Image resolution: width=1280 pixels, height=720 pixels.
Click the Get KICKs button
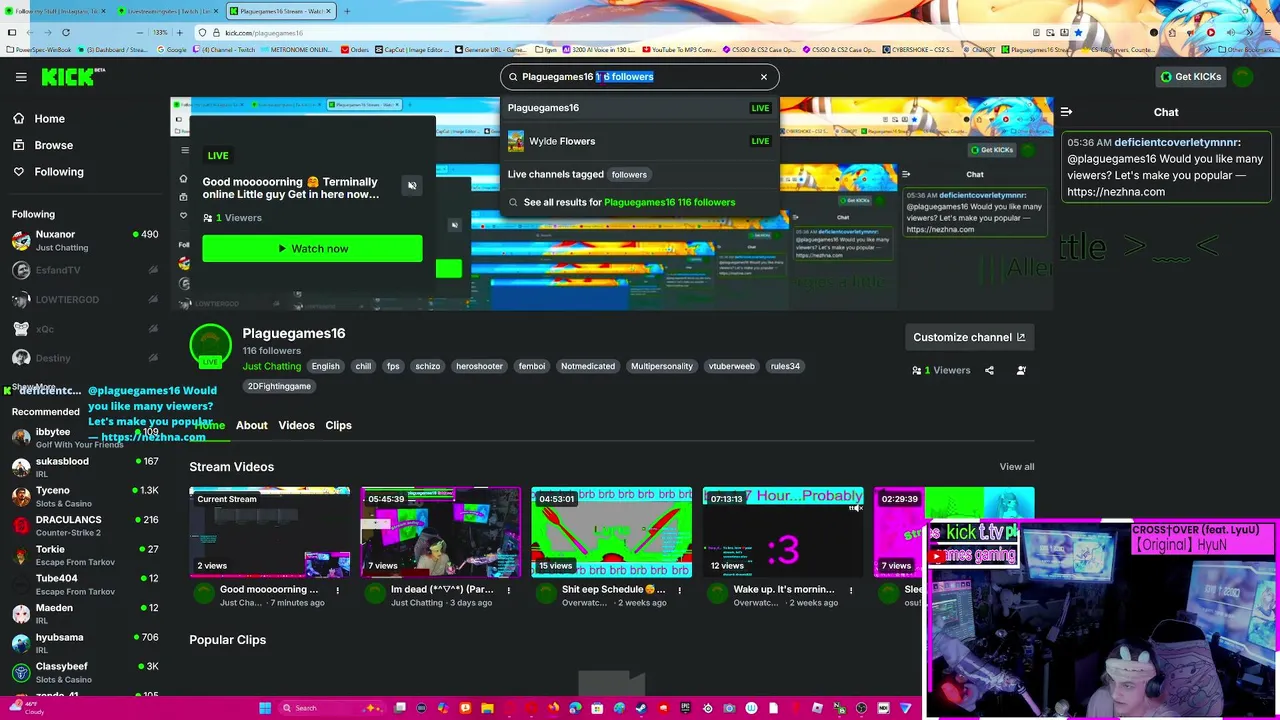pyautogui.click(x=1190, y=77)
